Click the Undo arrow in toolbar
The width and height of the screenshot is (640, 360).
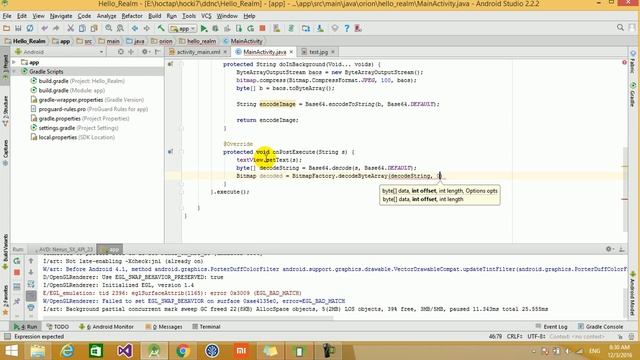44,28
